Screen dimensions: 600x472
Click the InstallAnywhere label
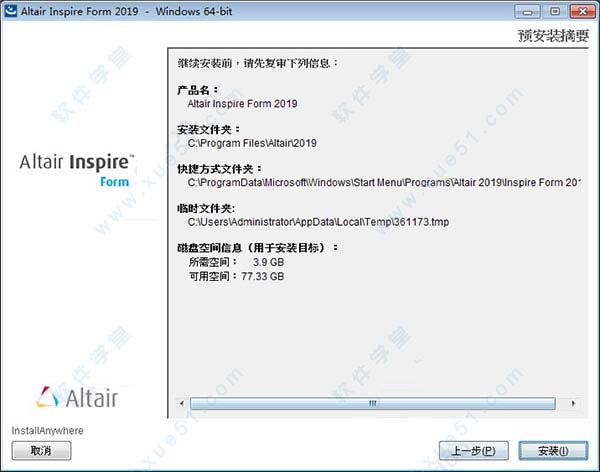pos(47,431)
